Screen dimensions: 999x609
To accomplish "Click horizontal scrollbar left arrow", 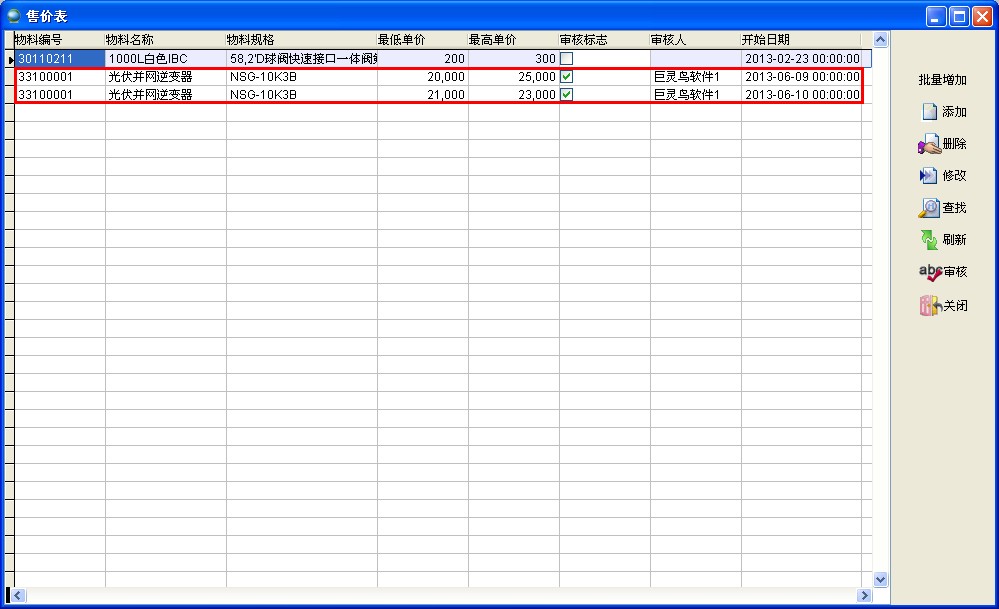I will 19,595.
